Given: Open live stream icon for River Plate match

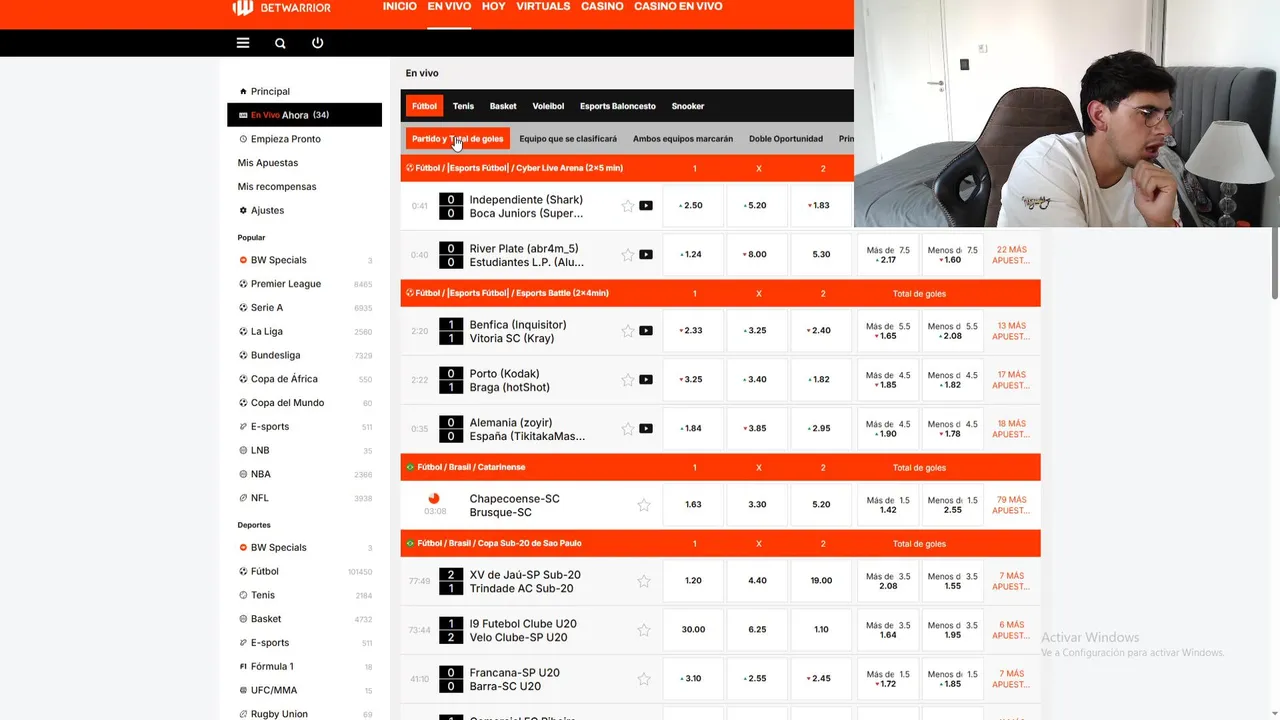Looking at the screenshot, I should point(646,255).
